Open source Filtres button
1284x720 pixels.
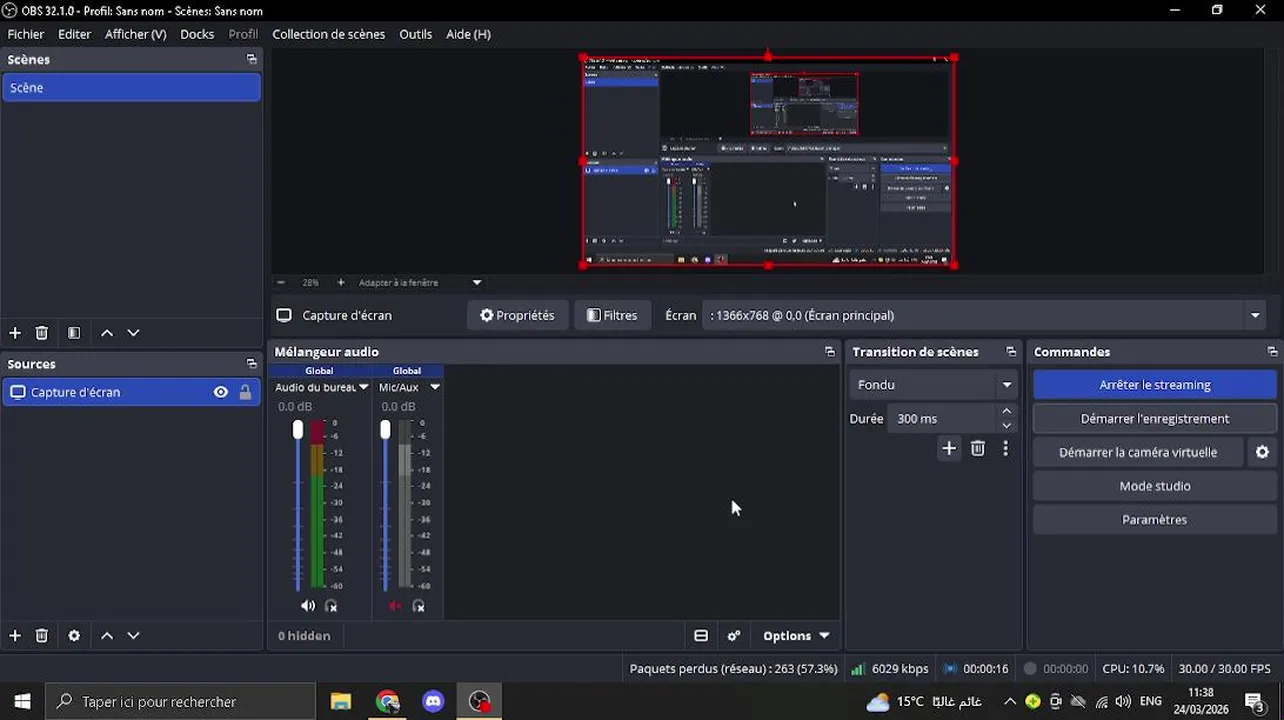tap(612, 315)
